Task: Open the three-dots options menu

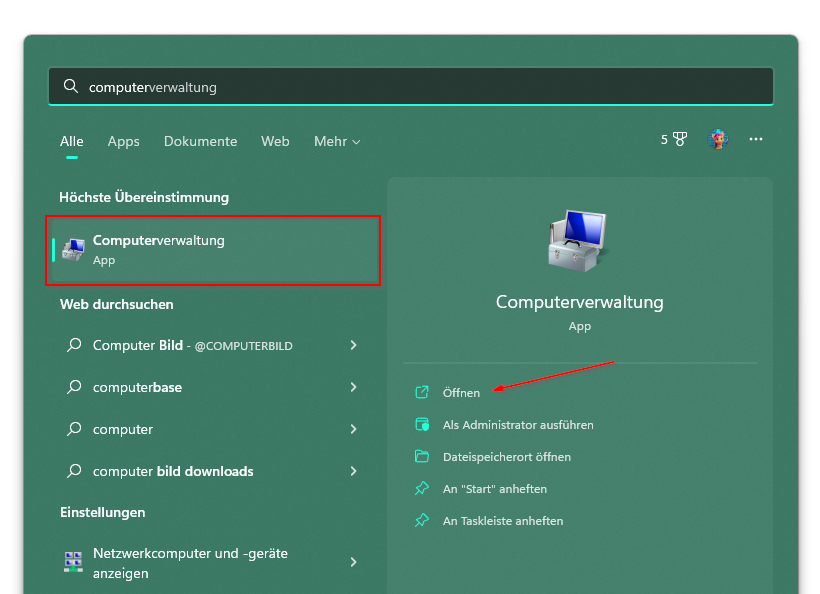Action: pyautogui.click(x=756, y=139)
